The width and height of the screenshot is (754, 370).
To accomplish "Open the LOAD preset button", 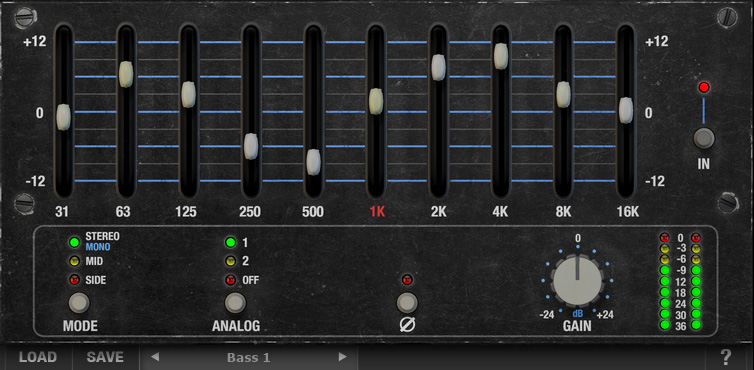I will click(38, 357).
